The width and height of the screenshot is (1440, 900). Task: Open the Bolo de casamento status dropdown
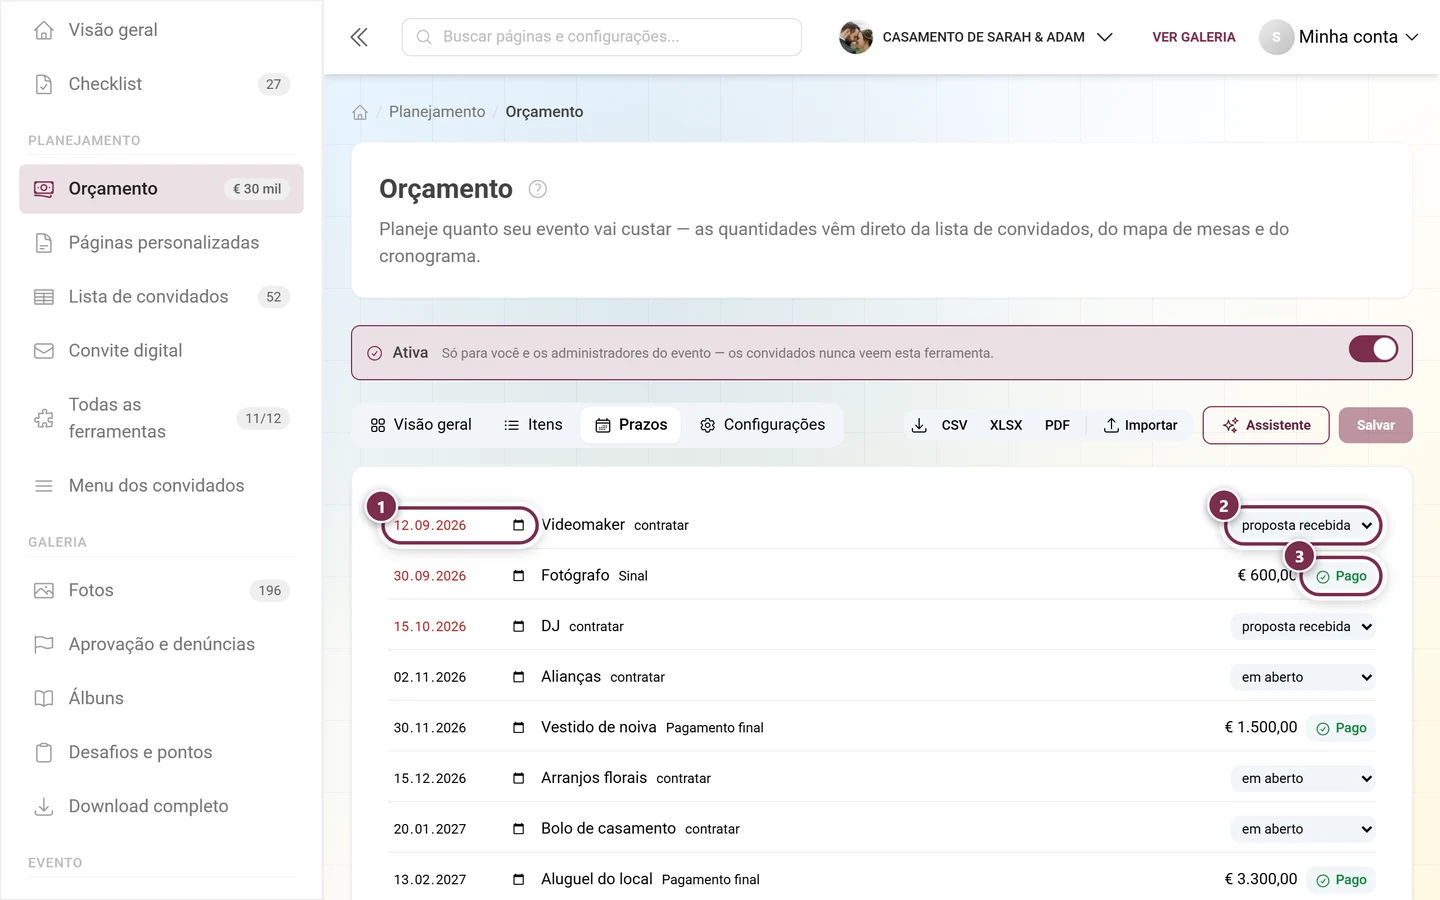click(1303, 829)
